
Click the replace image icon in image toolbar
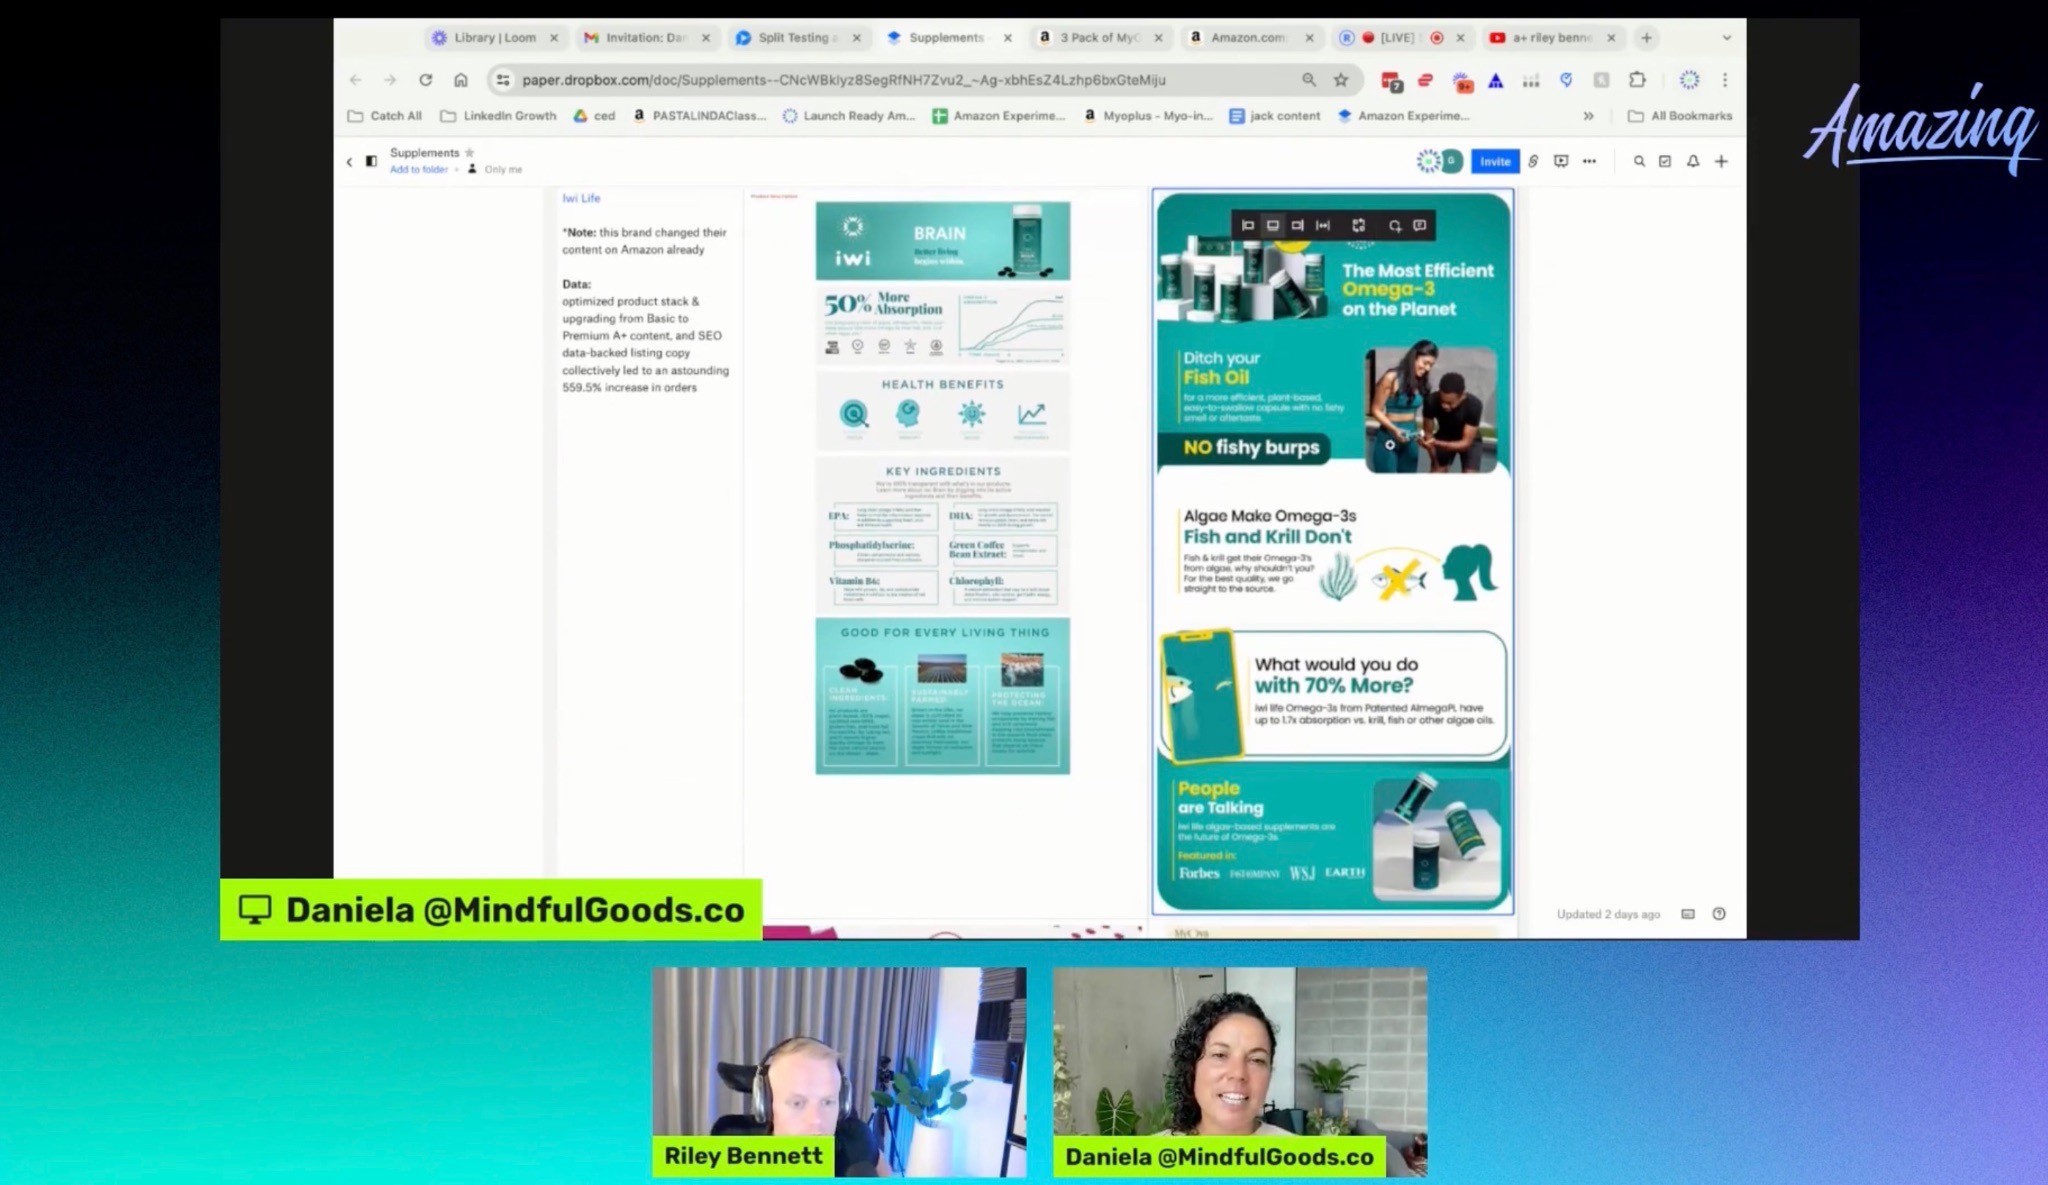click(x=1358, y=226)
